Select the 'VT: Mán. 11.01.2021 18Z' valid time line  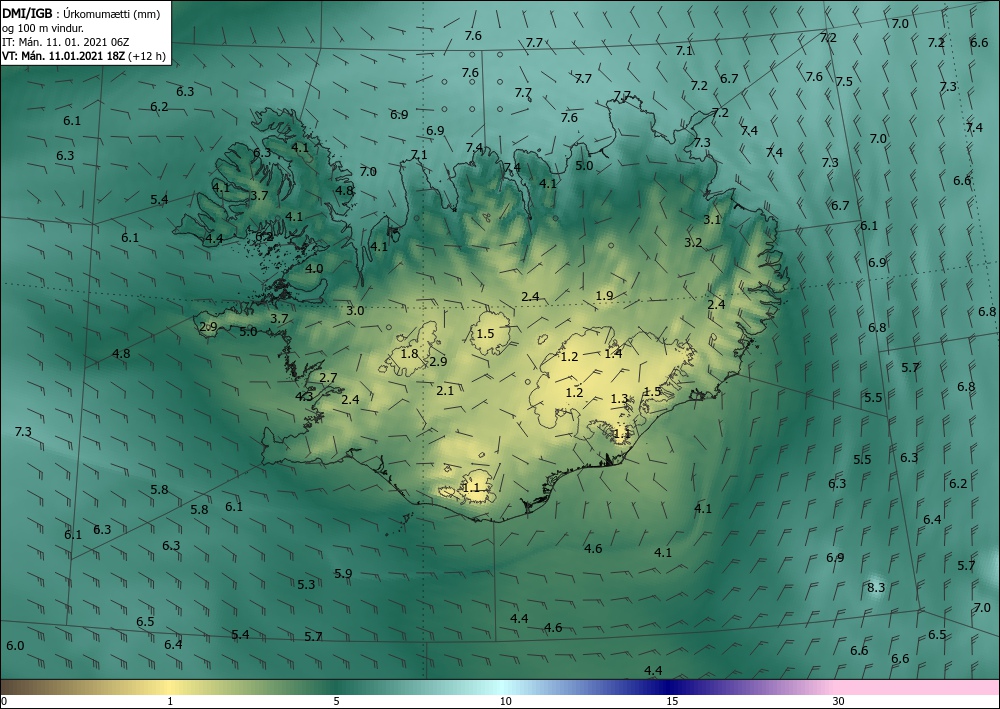coord(64,55)
